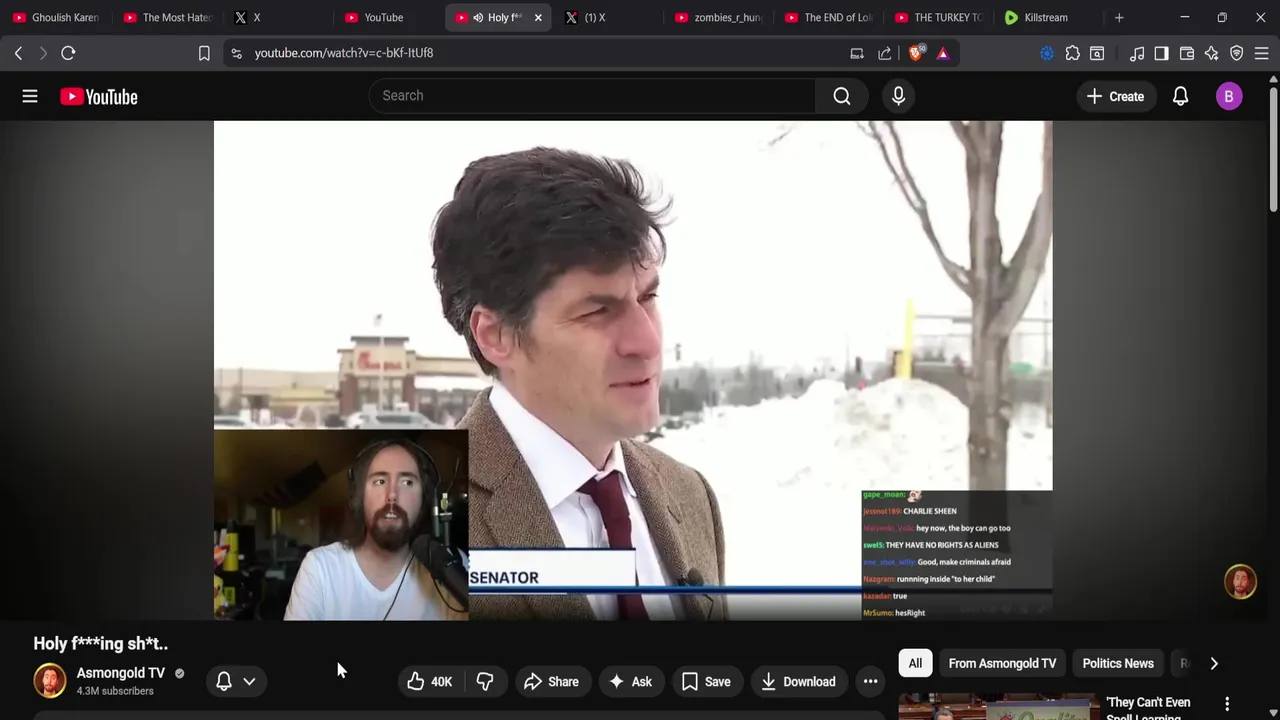The height and width of the screenshot is (720, 1280).
Task: Click the browser address bar URL
Action: click(x=343, y=53)
